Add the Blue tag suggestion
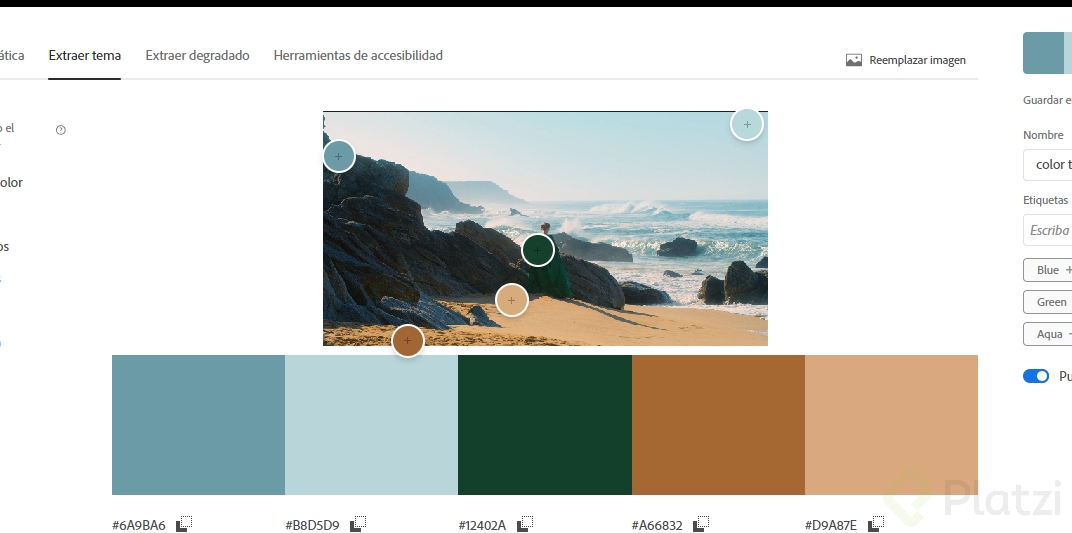The width and height of the screenshot is (1072, 533). pyautogui.click(x=1049, y=270)
